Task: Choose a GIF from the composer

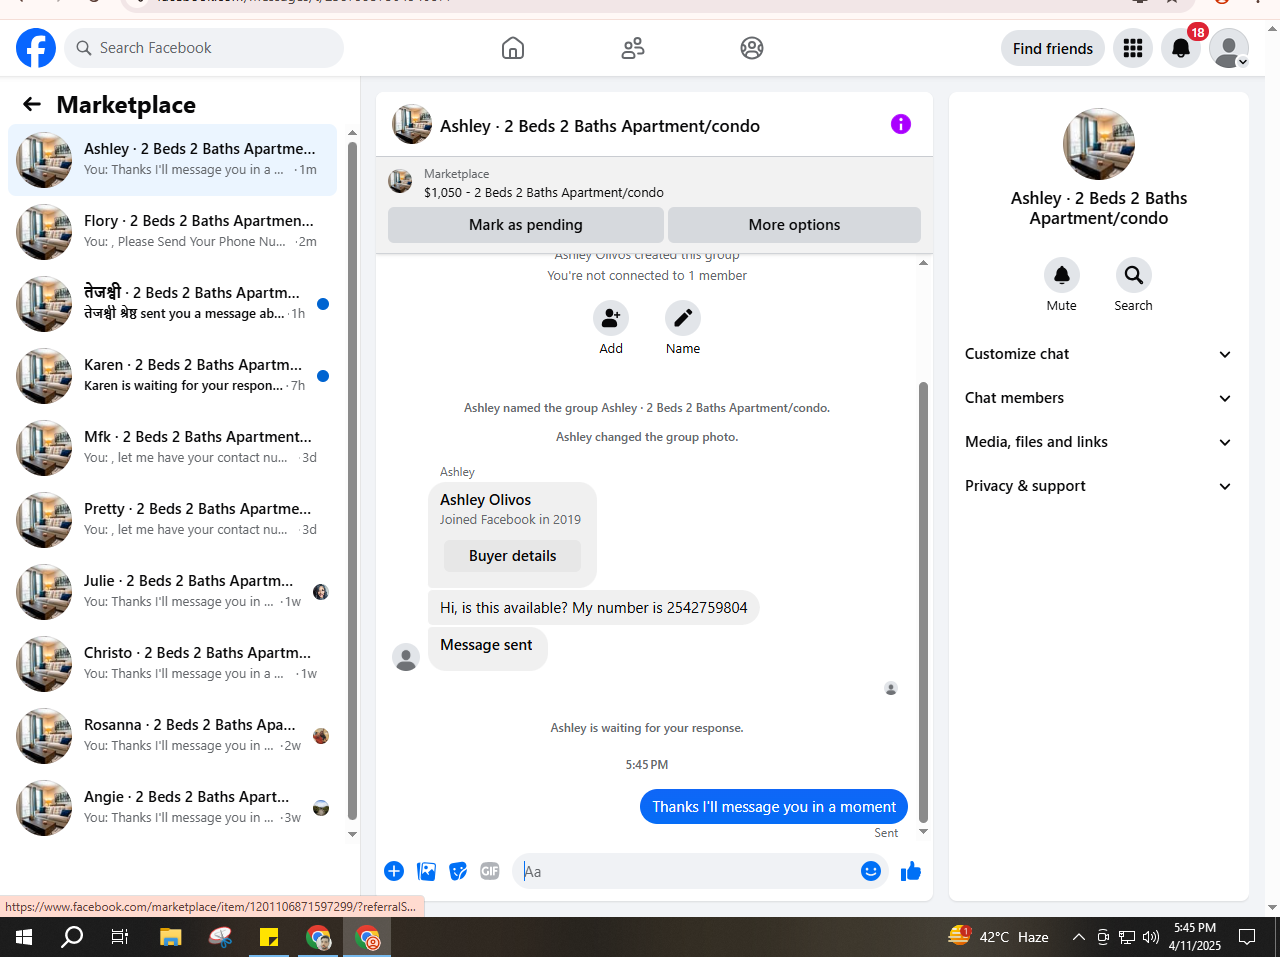Action: tap(490, 871)
